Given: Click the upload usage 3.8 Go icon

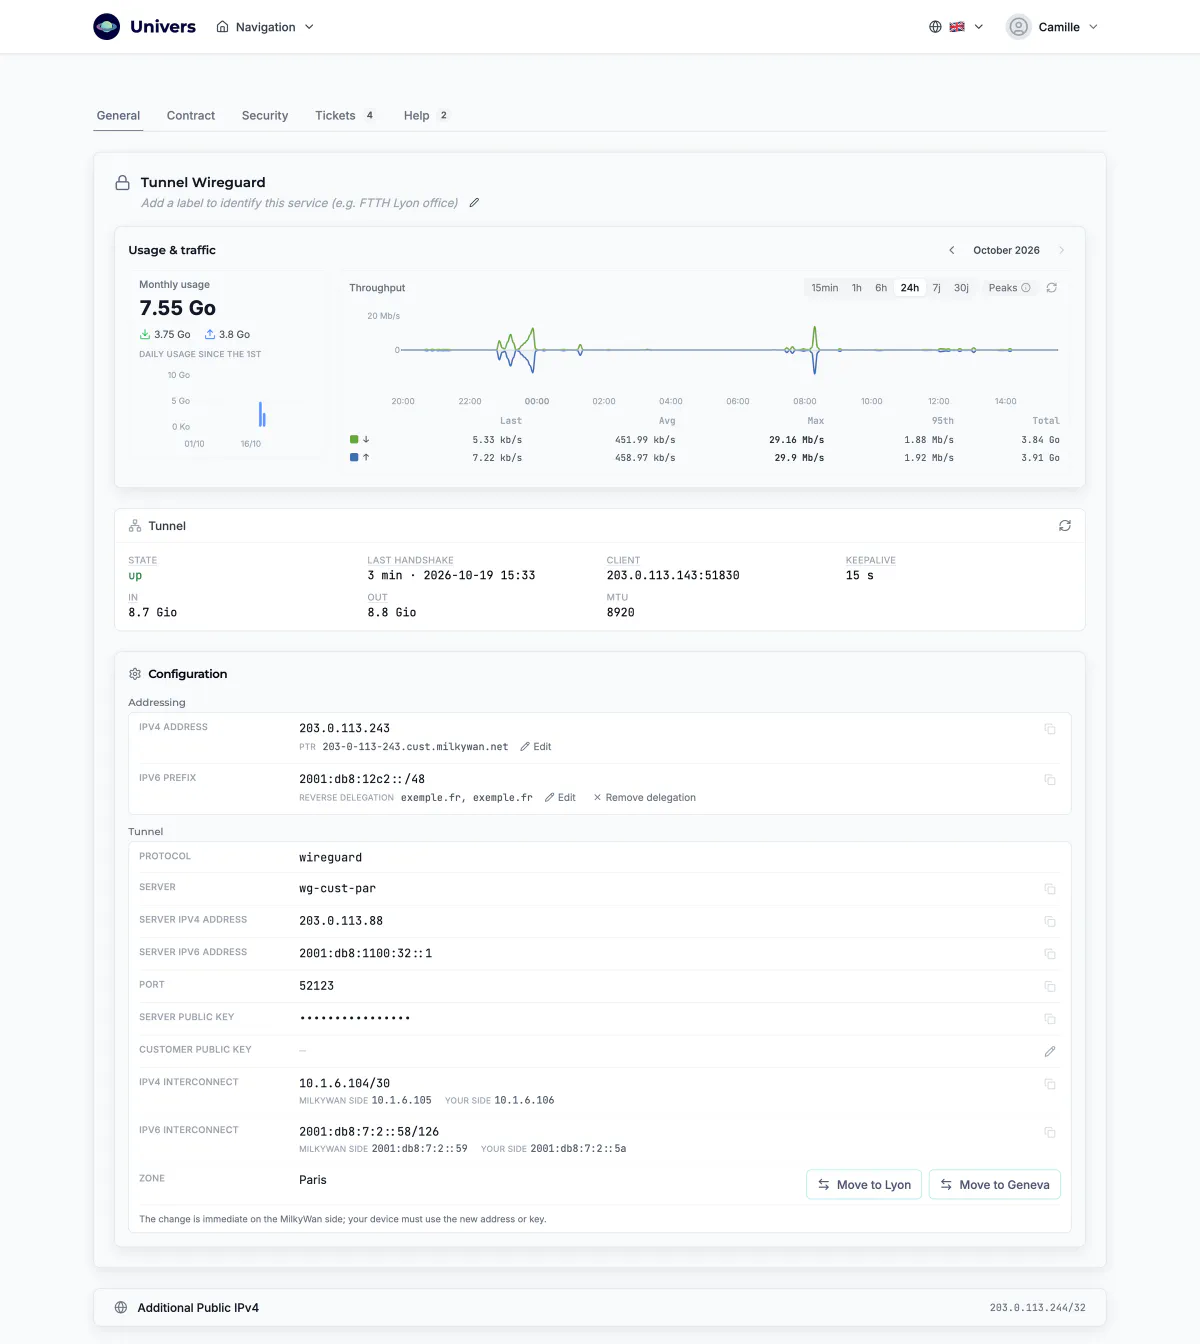Looking at the screenshot, I should (x=210, y=335).
